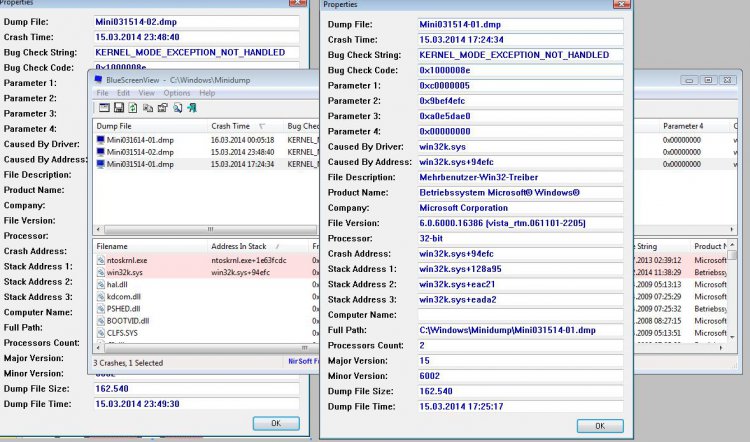Image resolution: width=750 pixels, height=442 pixels.
Task: Refresh the crash list using the toolbar icon
Action: pyautogui.click(x=133, y=108)
